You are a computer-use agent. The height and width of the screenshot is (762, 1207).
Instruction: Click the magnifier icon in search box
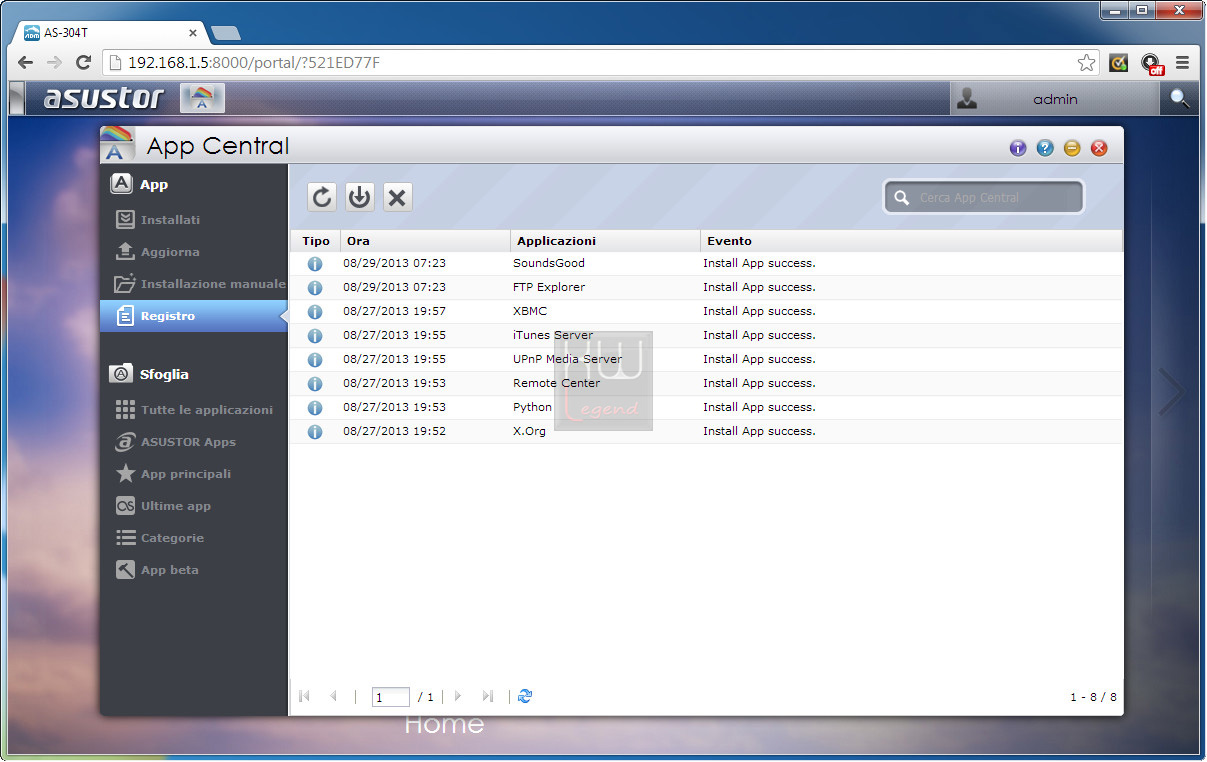(902, 198)
